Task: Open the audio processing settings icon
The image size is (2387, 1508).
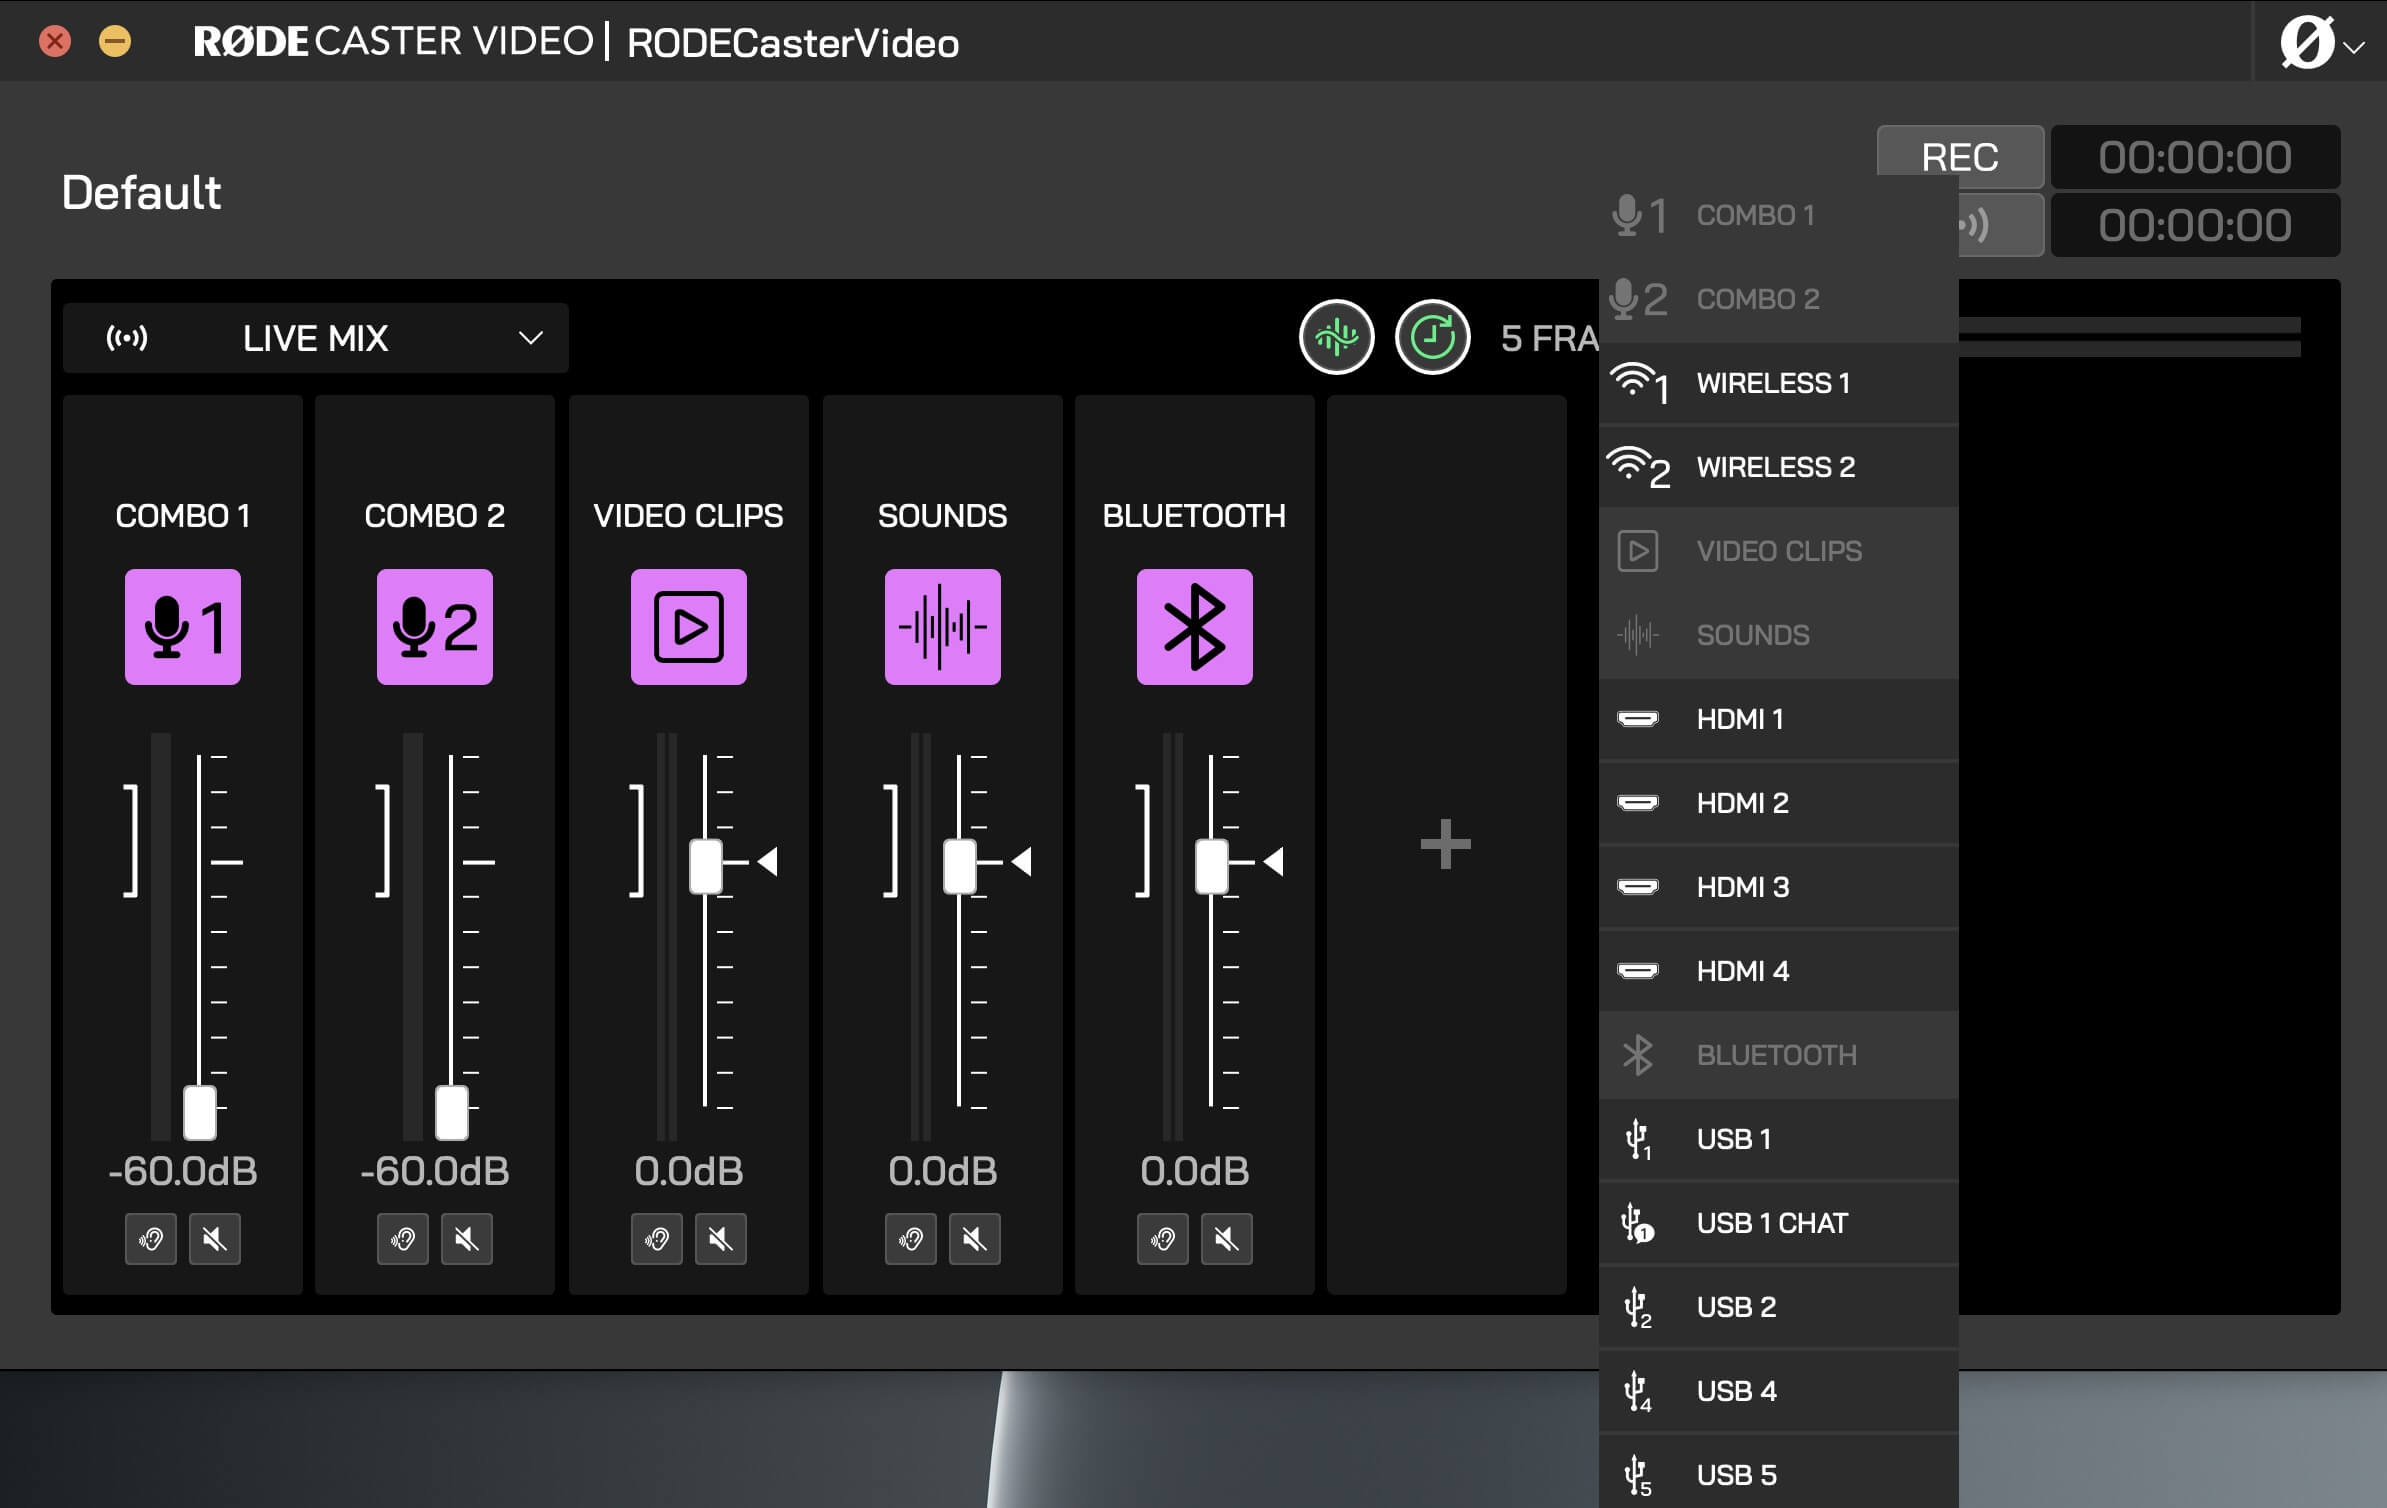Action: (1339, 337)
